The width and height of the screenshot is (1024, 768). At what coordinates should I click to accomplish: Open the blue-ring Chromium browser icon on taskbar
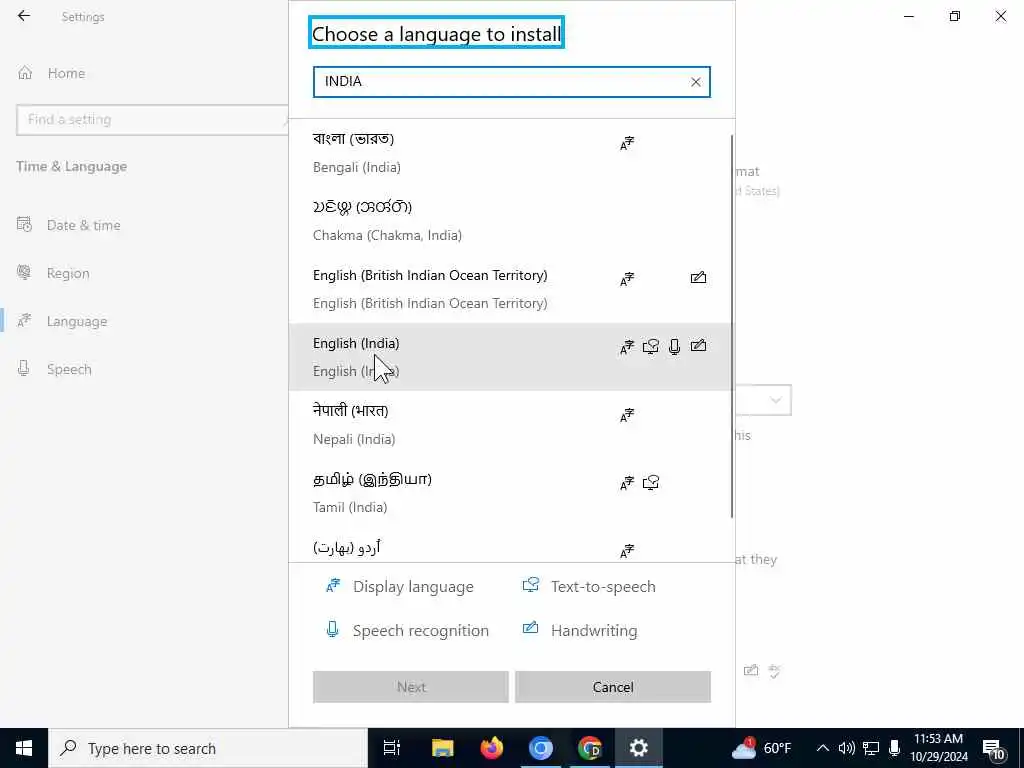(541, 748)
